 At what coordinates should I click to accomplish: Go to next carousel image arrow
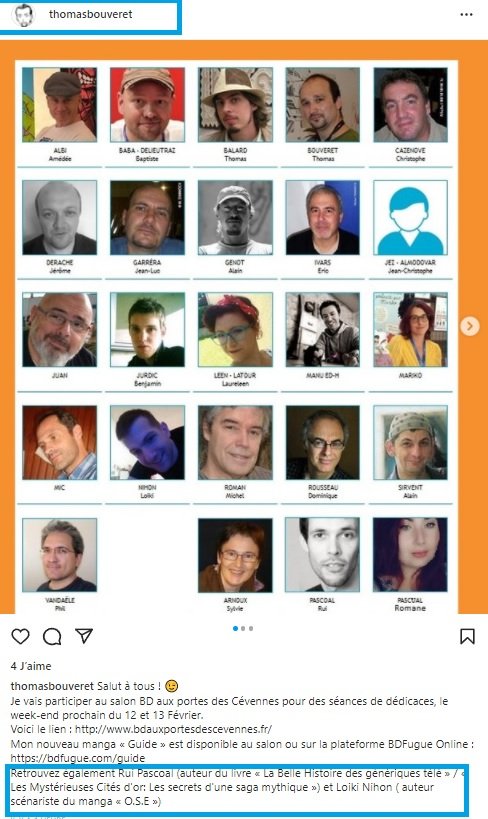[470, 326]
